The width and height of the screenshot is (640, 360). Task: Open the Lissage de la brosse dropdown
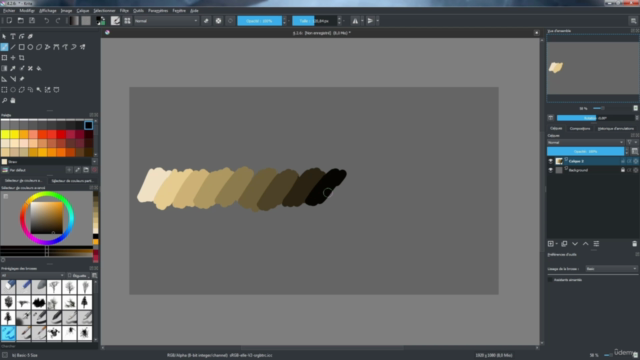coord(611,269)
